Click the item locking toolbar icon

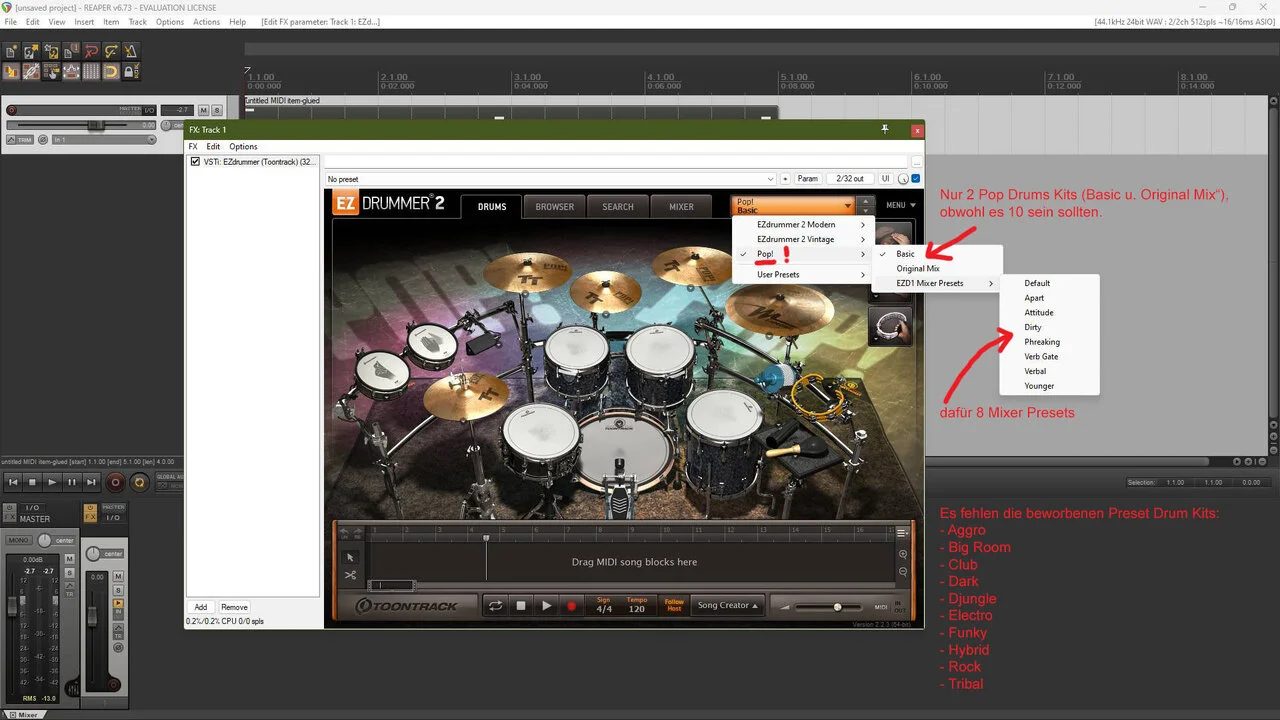coord(131,71)
